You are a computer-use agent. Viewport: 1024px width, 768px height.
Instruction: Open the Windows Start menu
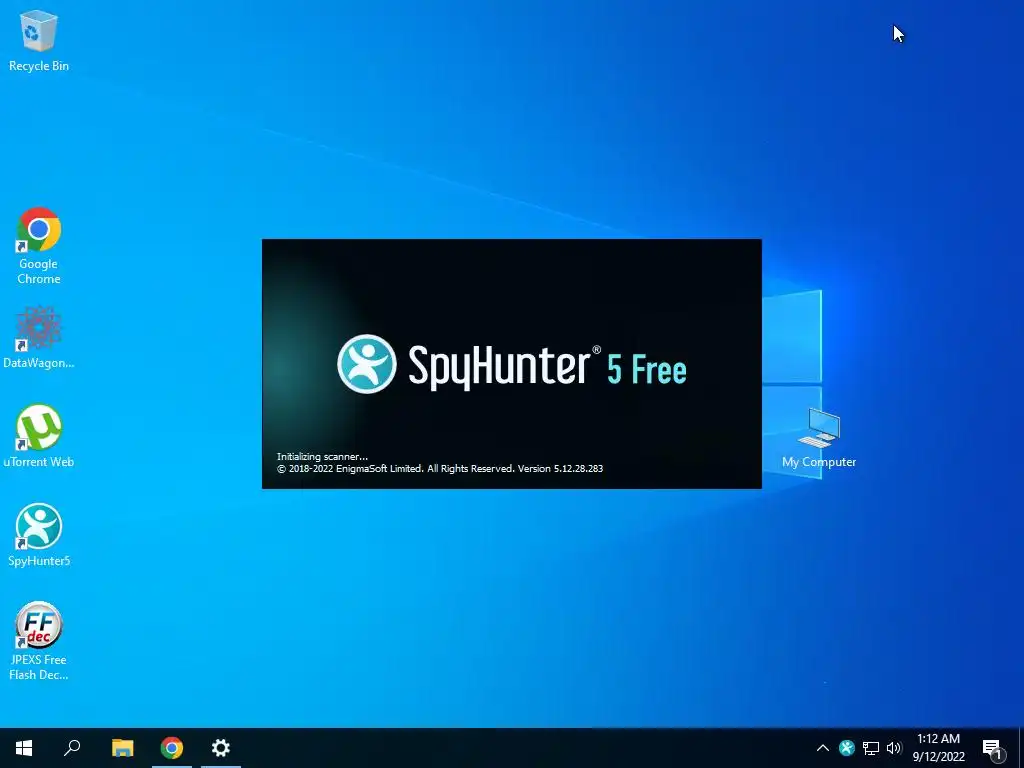click(x=24, y=748)
